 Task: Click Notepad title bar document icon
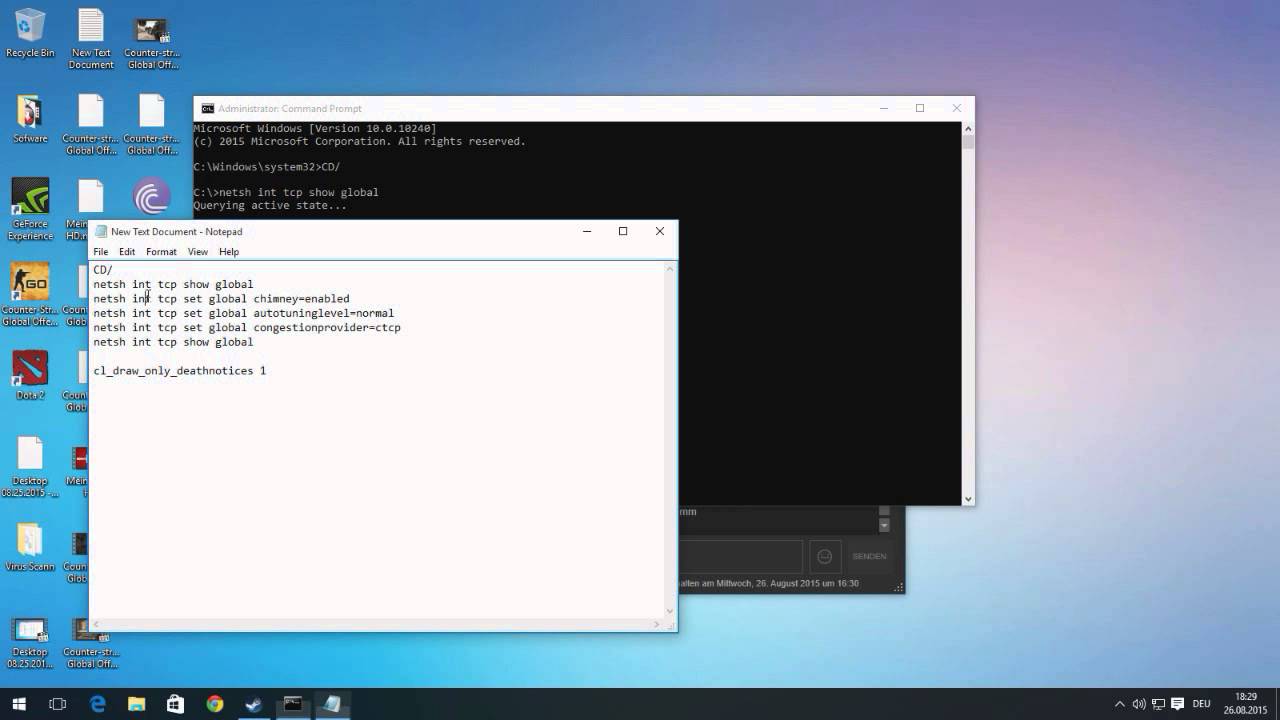coord(101,231)
